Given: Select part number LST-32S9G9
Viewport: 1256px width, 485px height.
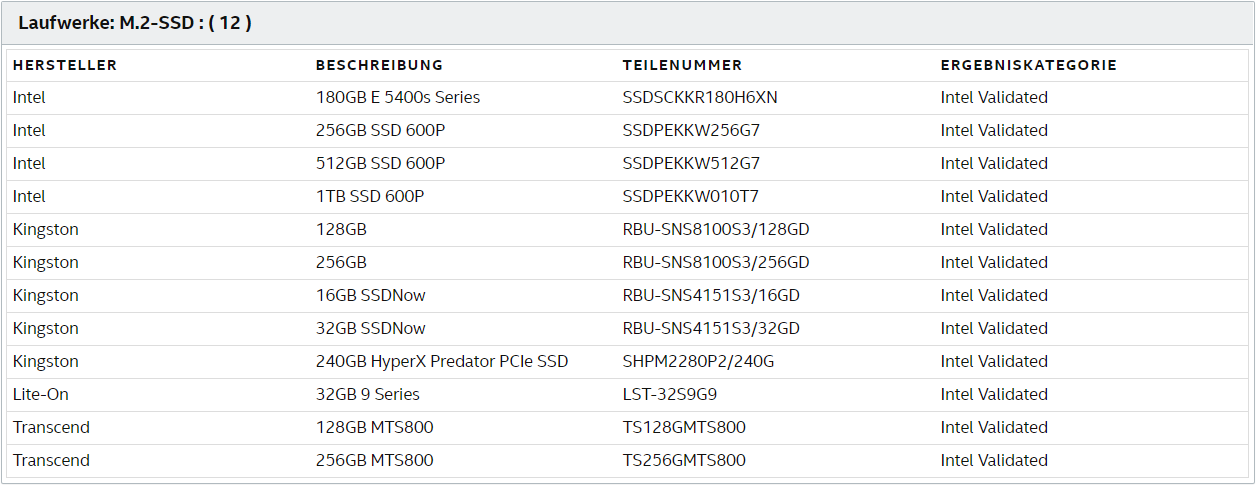Looking at the screenshot, I should pyautogui.click(x=668, y=395).
